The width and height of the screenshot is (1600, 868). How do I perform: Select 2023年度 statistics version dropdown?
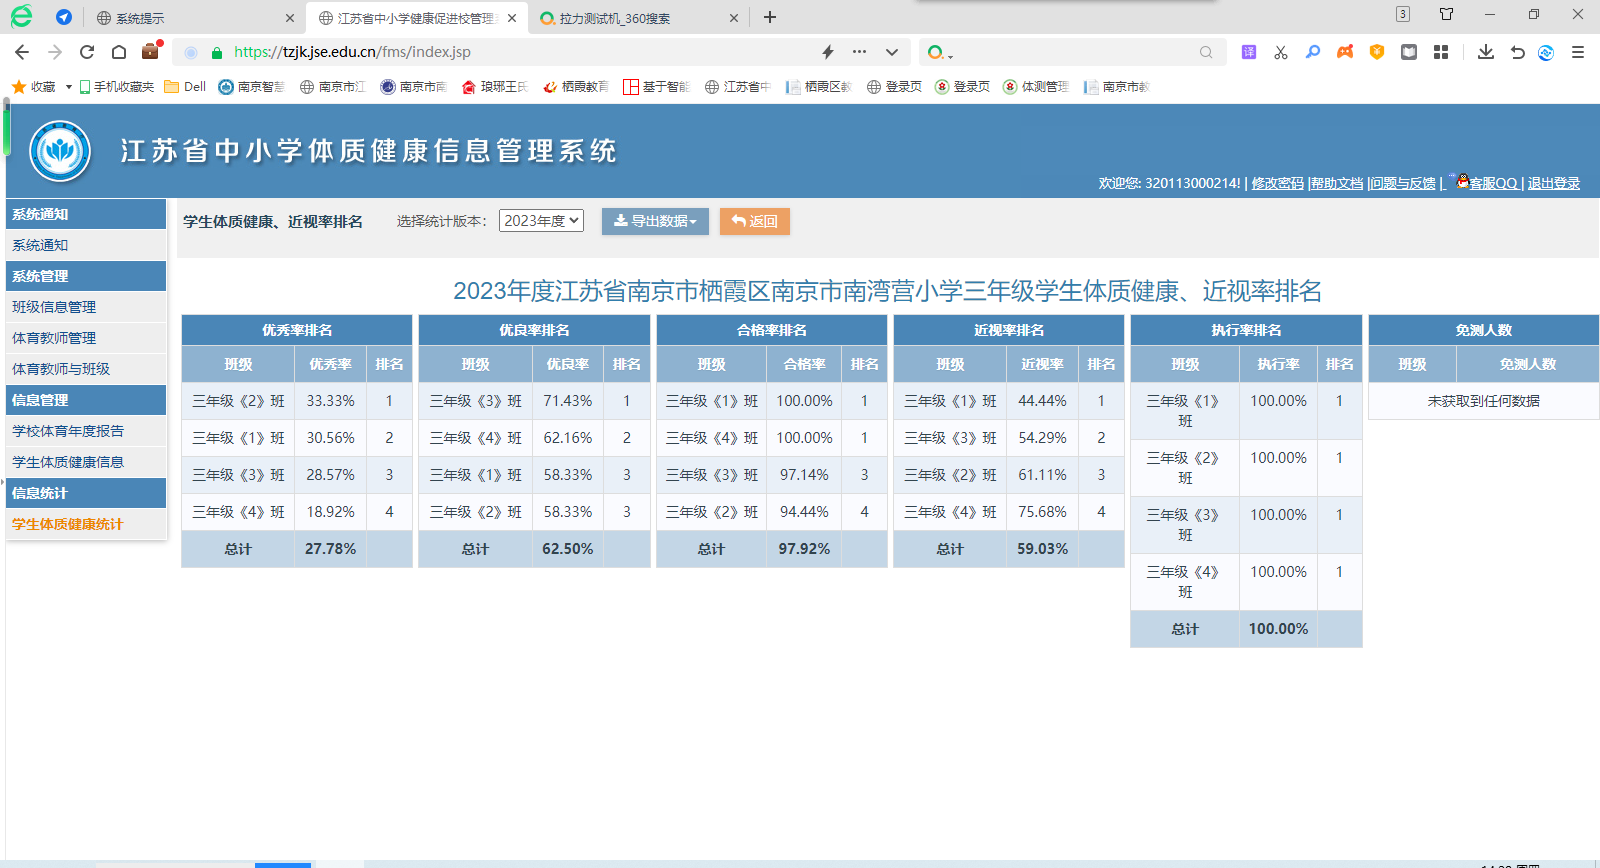pyautogui.click(x=541, y=221)
